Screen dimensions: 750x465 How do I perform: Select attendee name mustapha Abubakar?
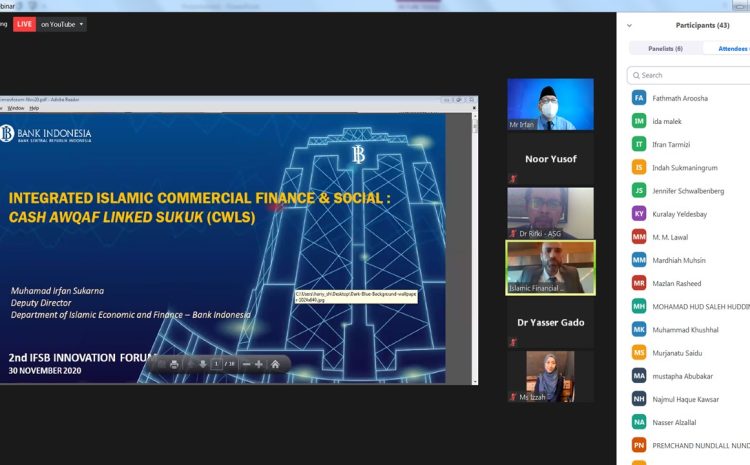point(683,376)
